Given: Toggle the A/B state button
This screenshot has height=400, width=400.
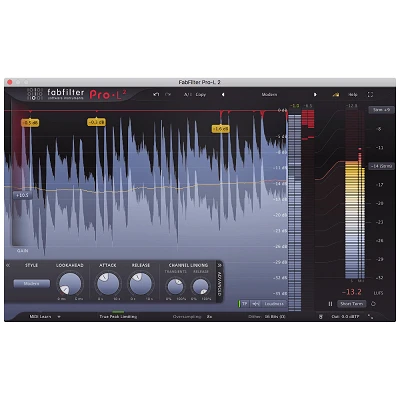Looking at the screenshot, I should (188, 95).
